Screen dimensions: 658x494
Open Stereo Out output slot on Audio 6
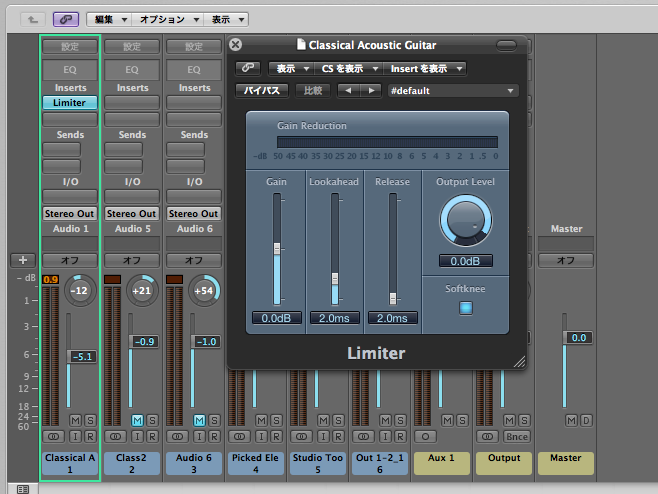coord(194,214)
